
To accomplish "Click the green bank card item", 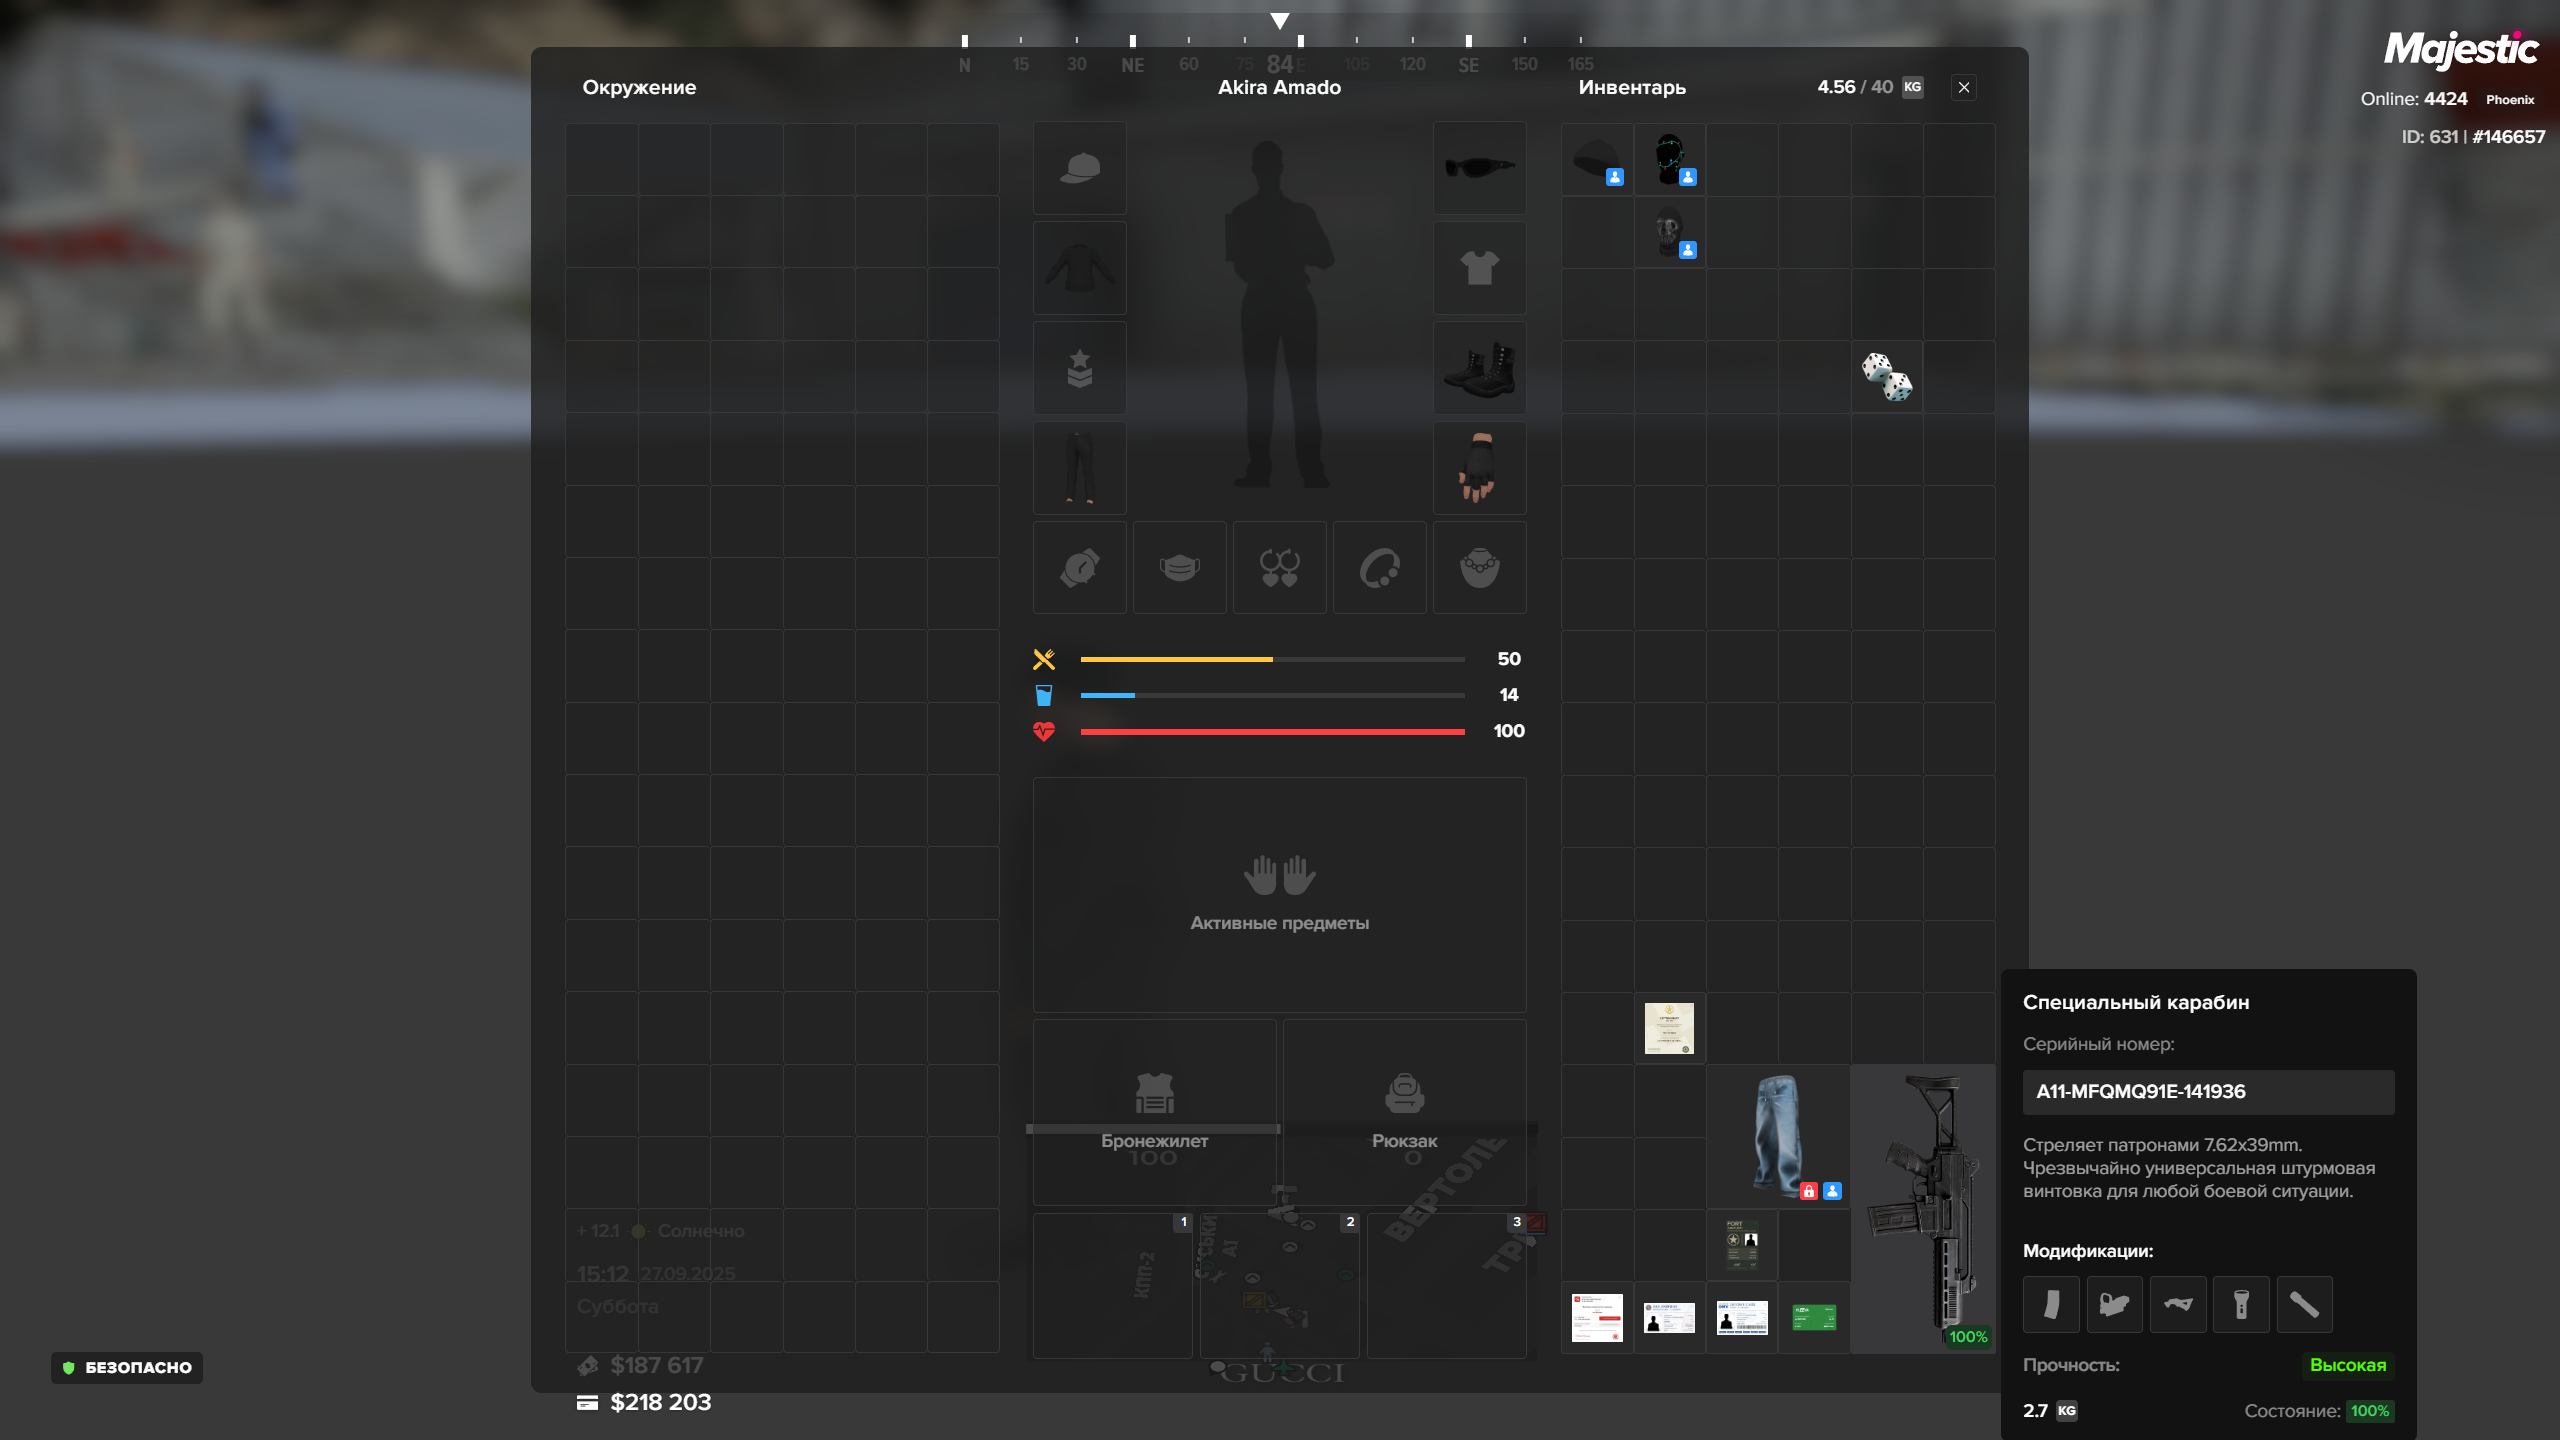I will coord(1813,1317).
